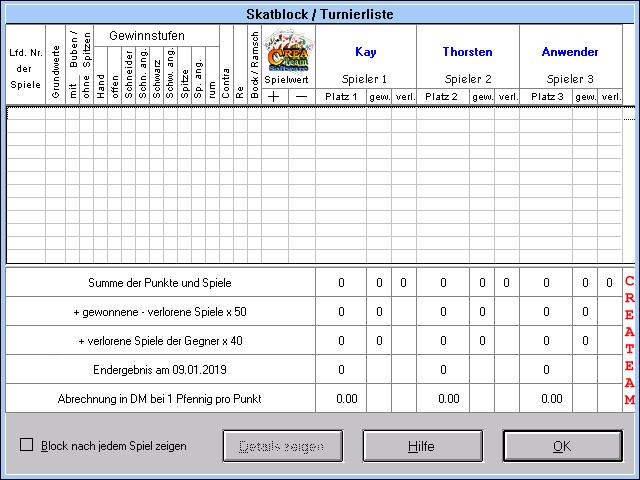This screenshot has width=640, height=480.
Task: Click the 'Spielwert' label under the logo
Action: [x=287, y=80]
